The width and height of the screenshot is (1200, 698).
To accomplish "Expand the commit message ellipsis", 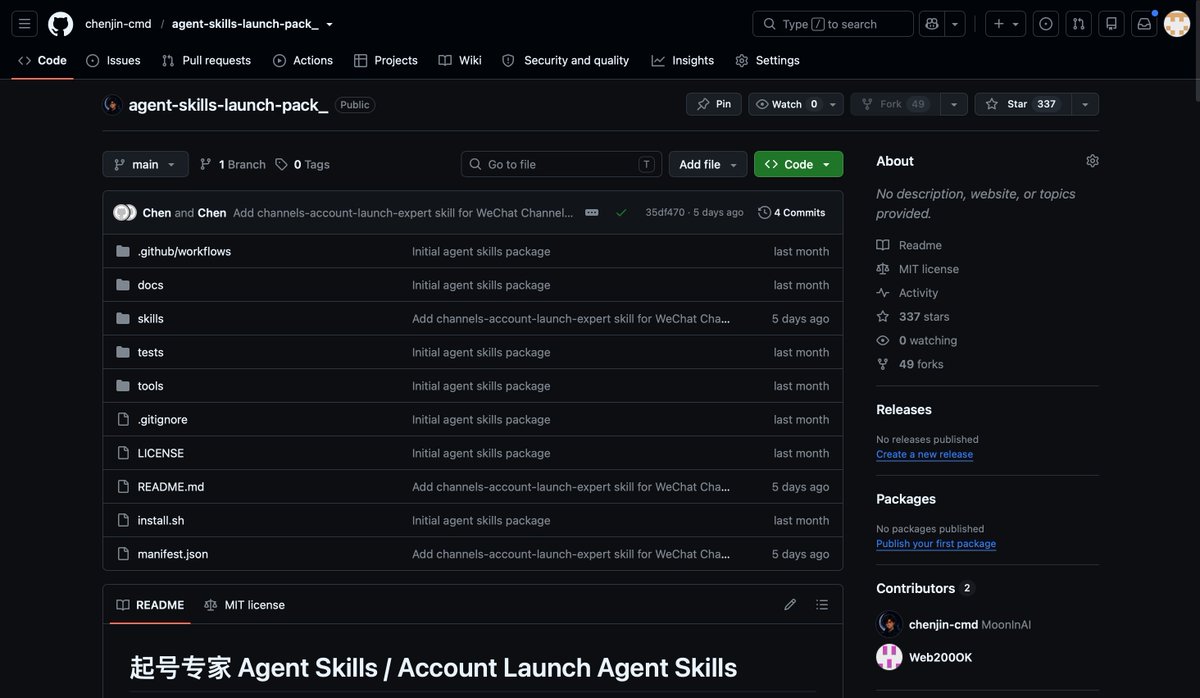I will pyautogui.click(x=592, y=212).
